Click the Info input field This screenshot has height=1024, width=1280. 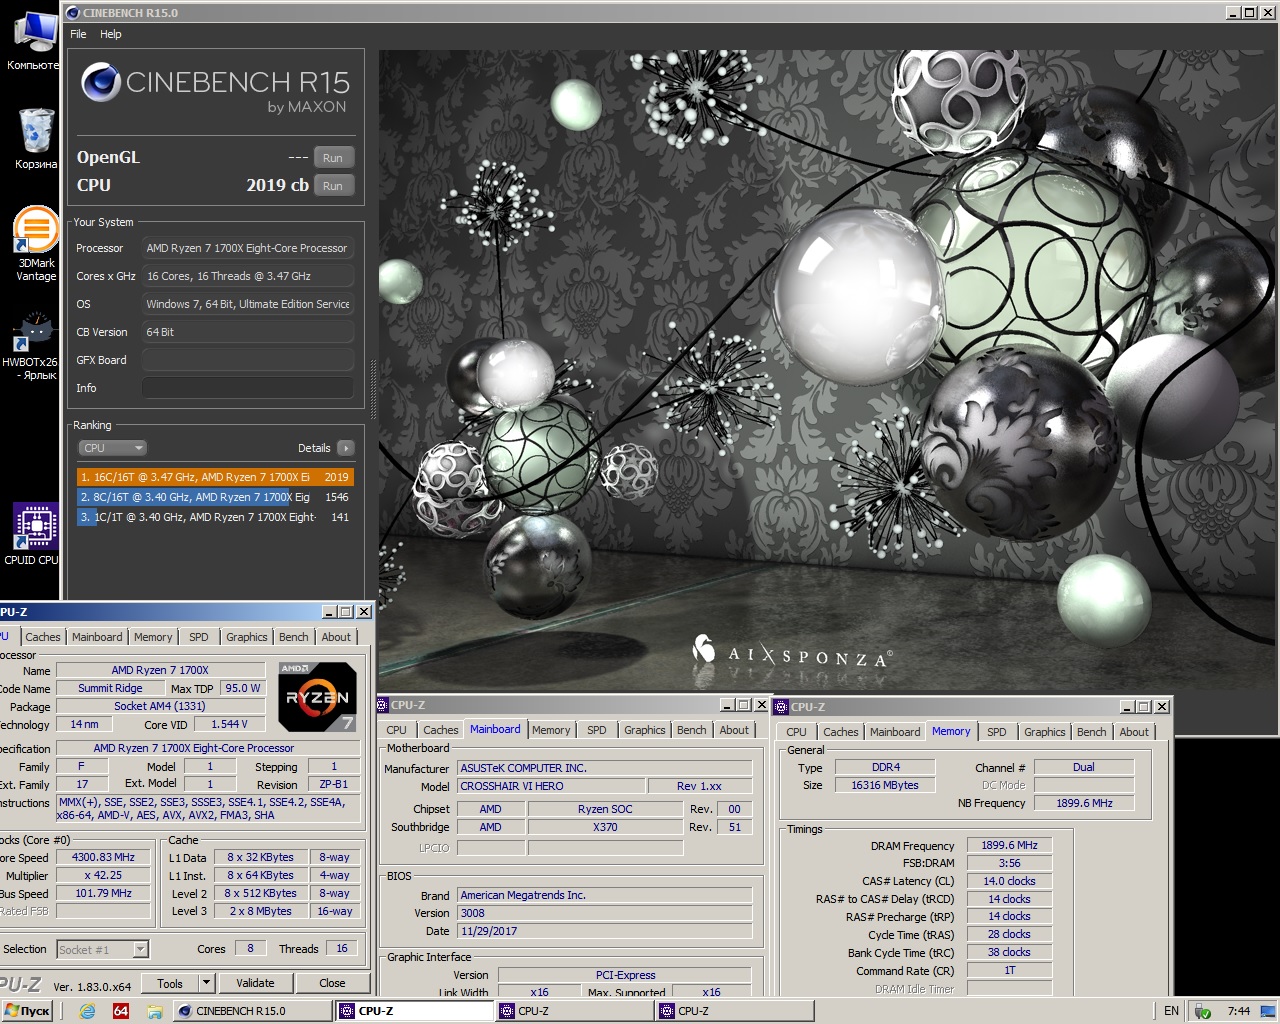pyautogui.click(x=247, y=388)
